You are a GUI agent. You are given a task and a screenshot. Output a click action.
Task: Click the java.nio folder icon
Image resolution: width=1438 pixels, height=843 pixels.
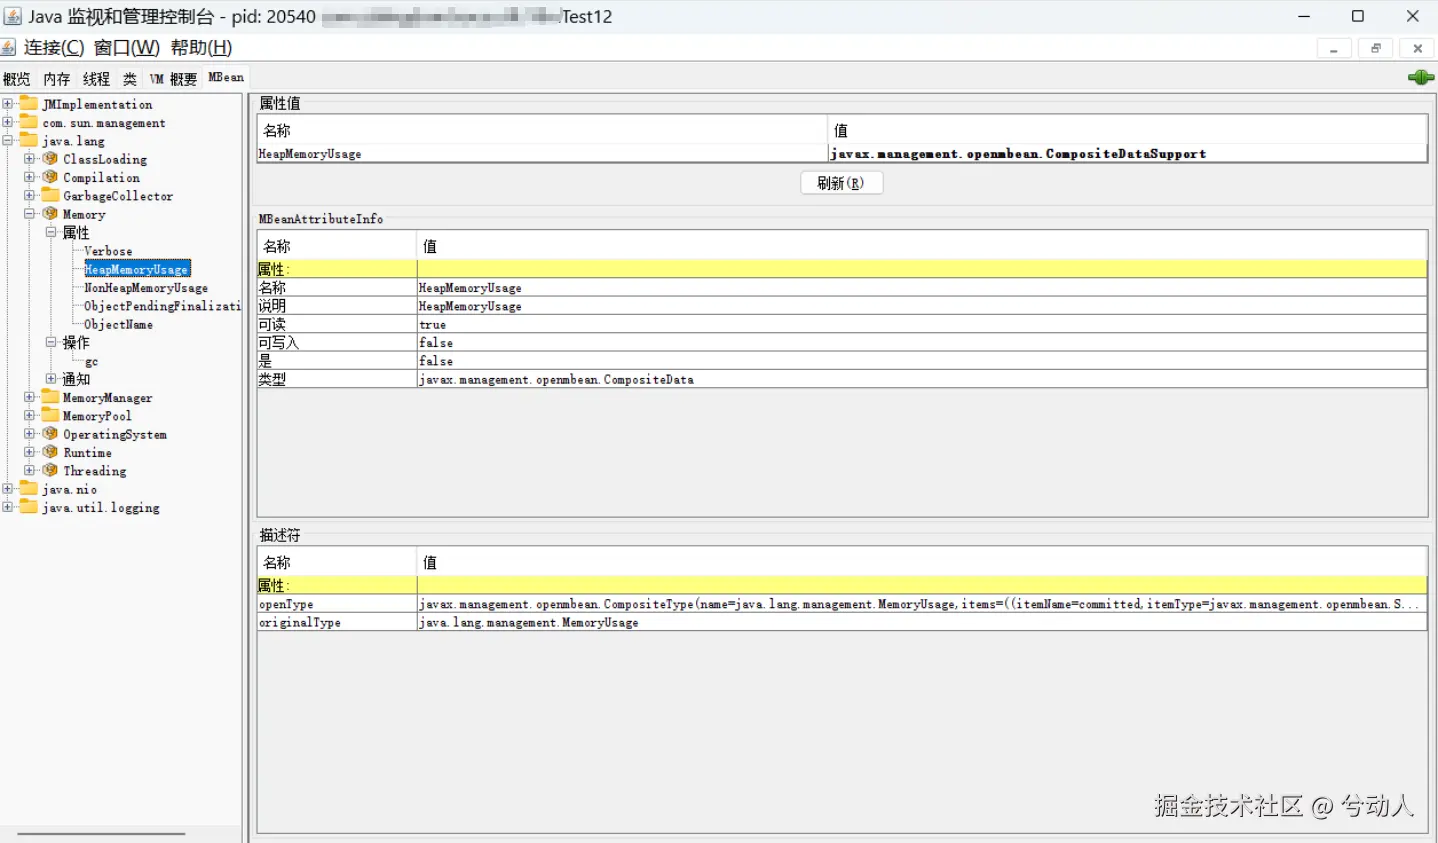[29, 489]
